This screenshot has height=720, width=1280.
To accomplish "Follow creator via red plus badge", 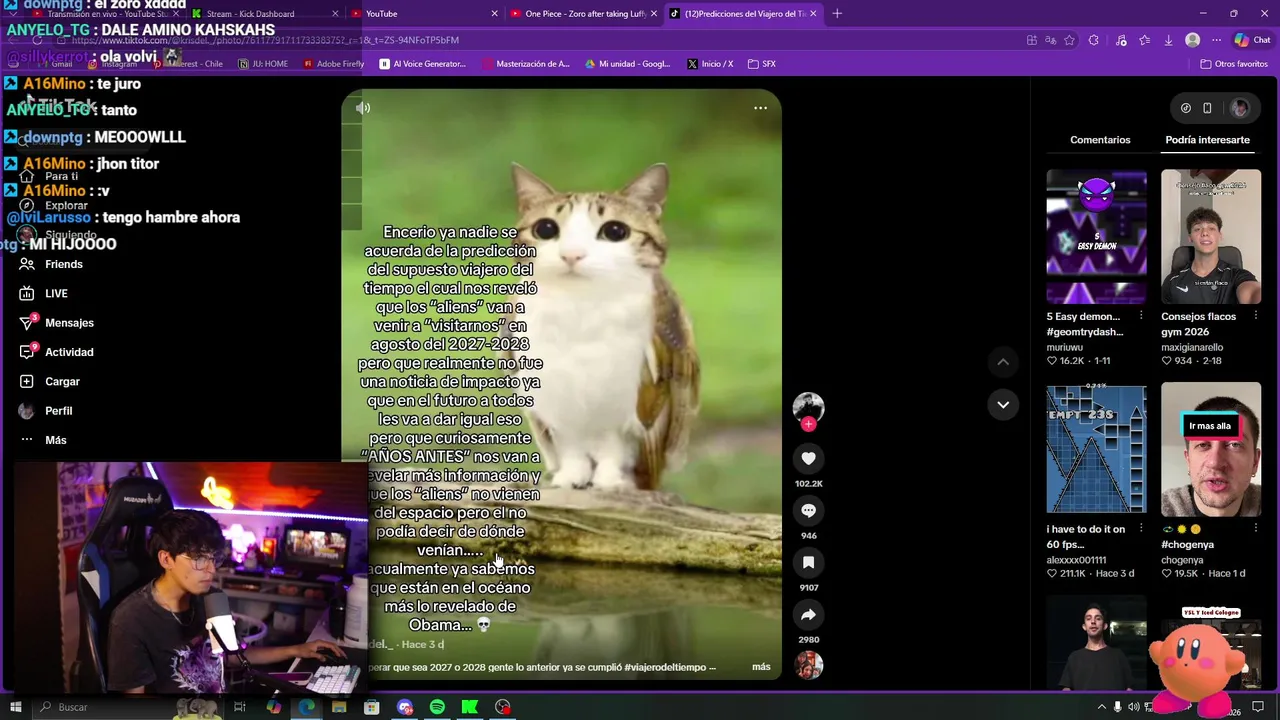I will [x=808, y=424].
